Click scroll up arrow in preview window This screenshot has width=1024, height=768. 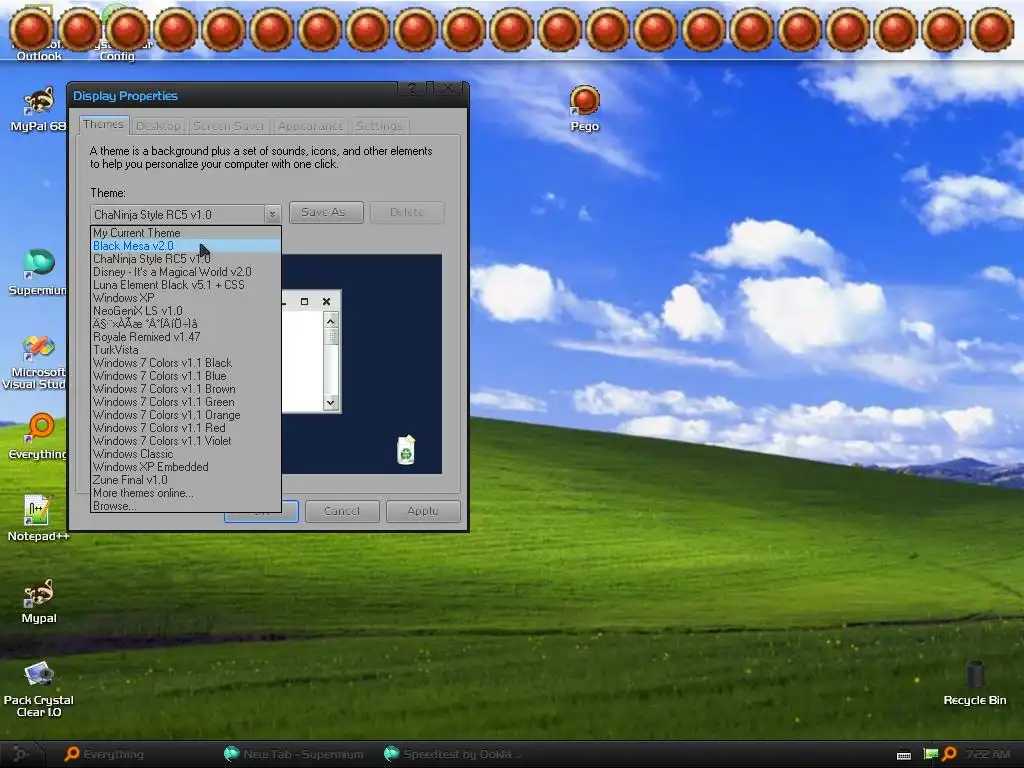[x=330, y=321]
